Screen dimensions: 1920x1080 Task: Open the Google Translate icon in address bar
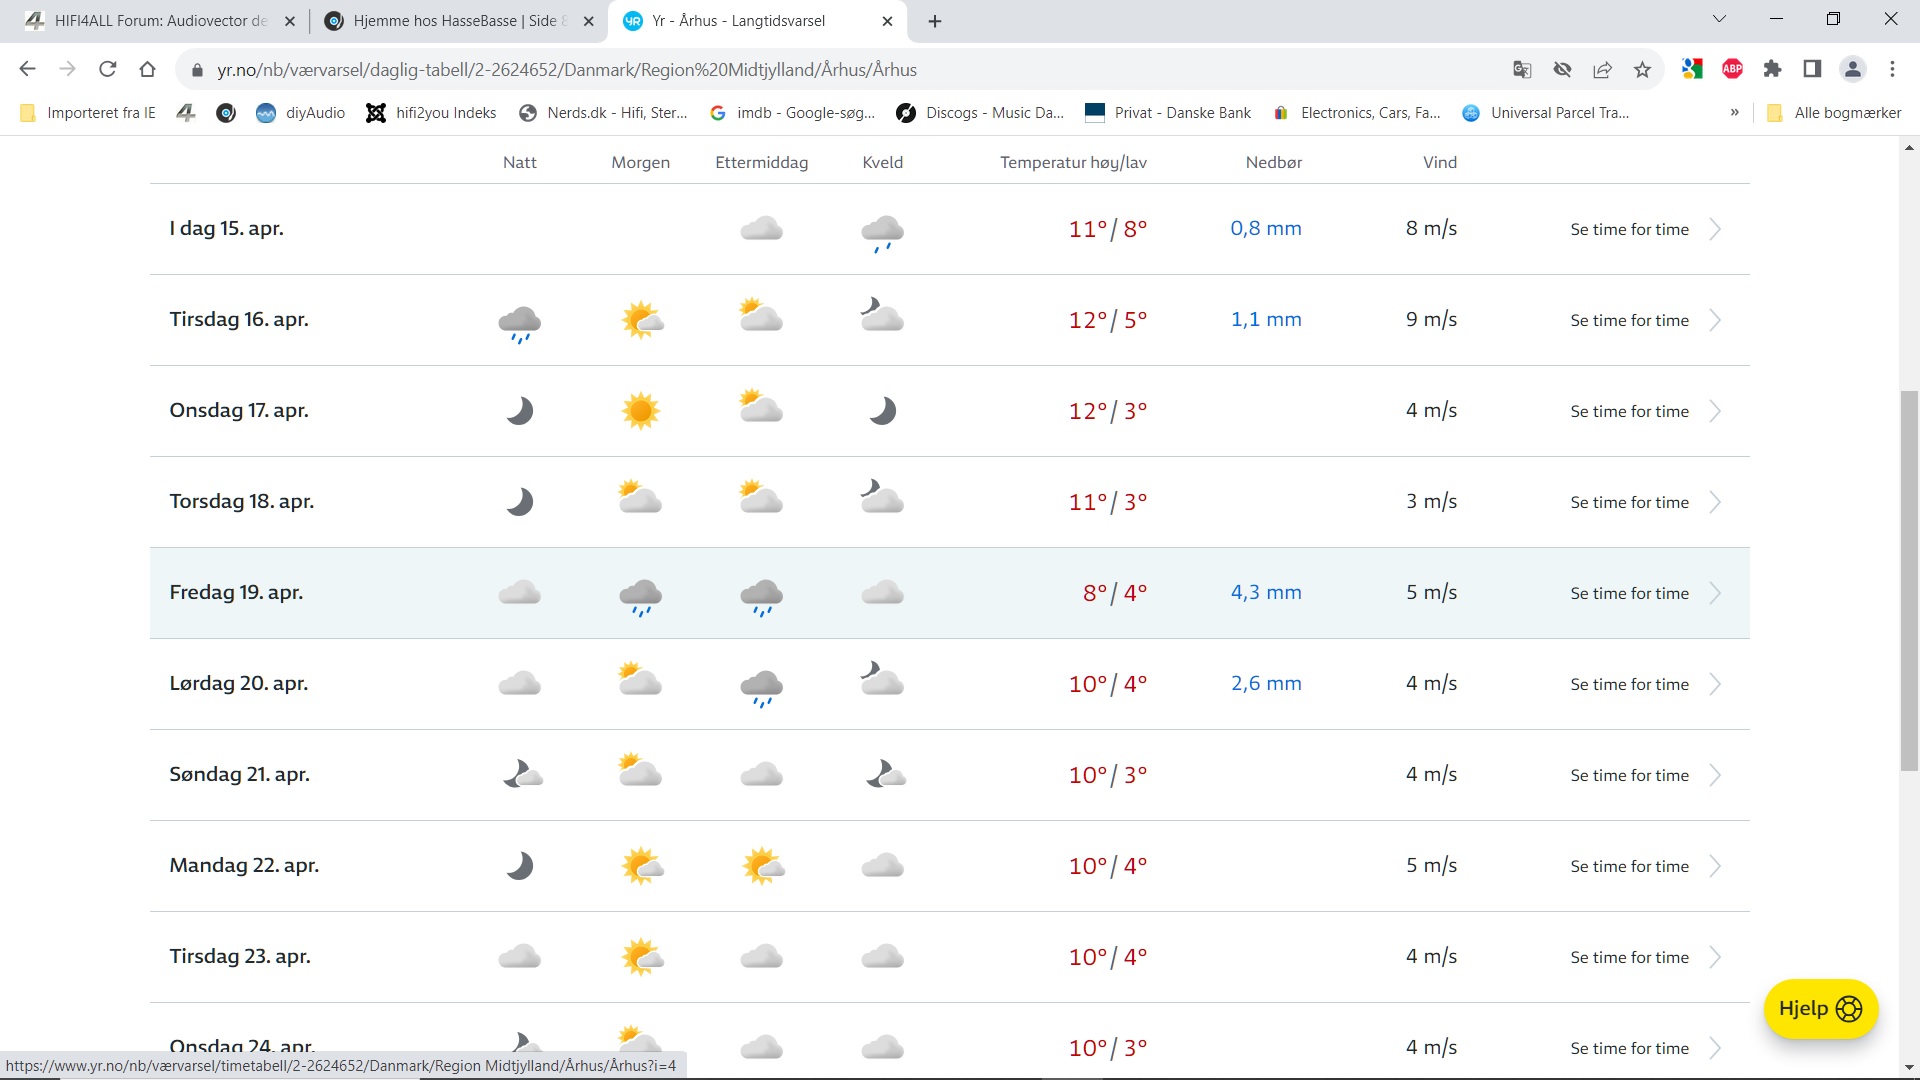(1522, 69)
